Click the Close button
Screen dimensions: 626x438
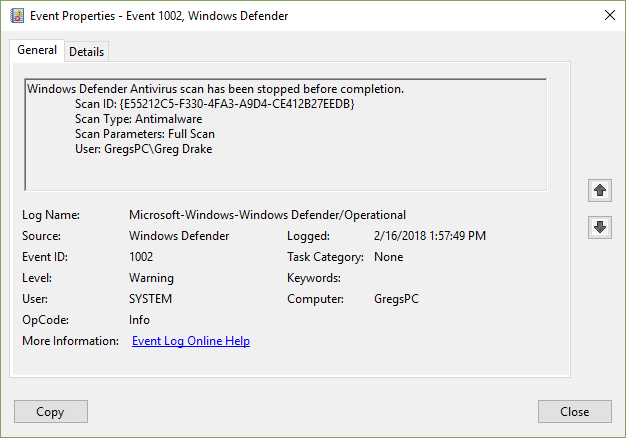point(574,412)
